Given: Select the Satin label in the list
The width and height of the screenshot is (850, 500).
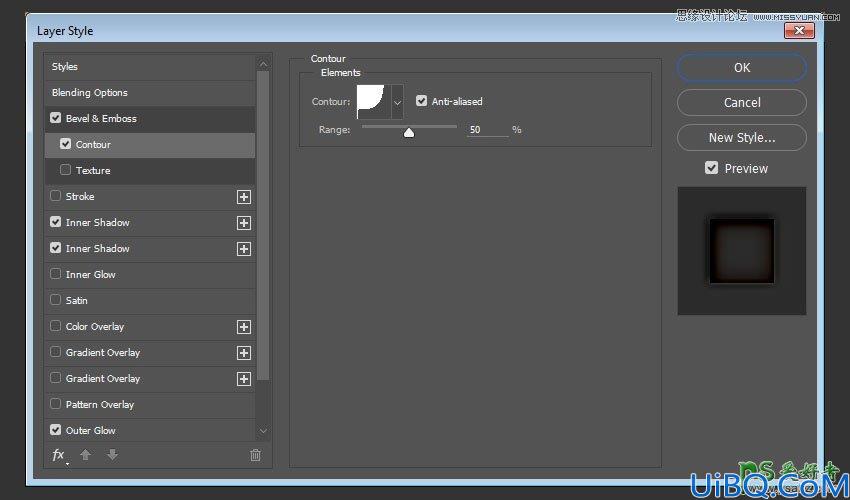Looking at the screenshot, I should [76, 300].
